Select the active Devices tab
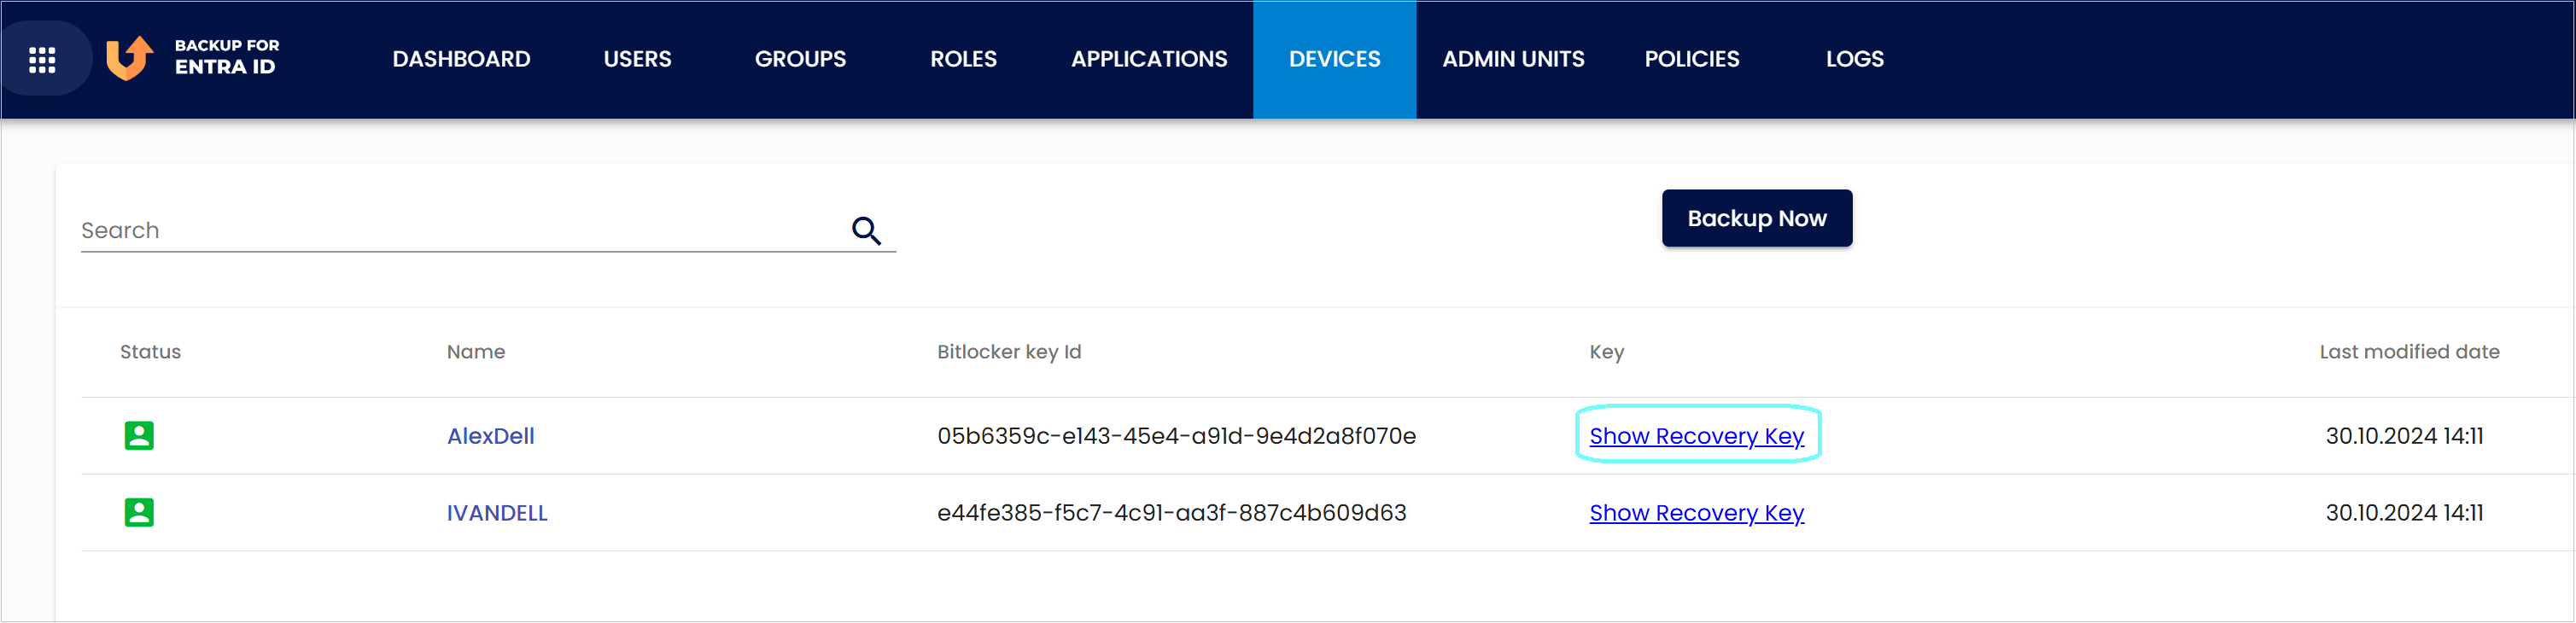The image size is (2576, 623). pos(1334,59)
